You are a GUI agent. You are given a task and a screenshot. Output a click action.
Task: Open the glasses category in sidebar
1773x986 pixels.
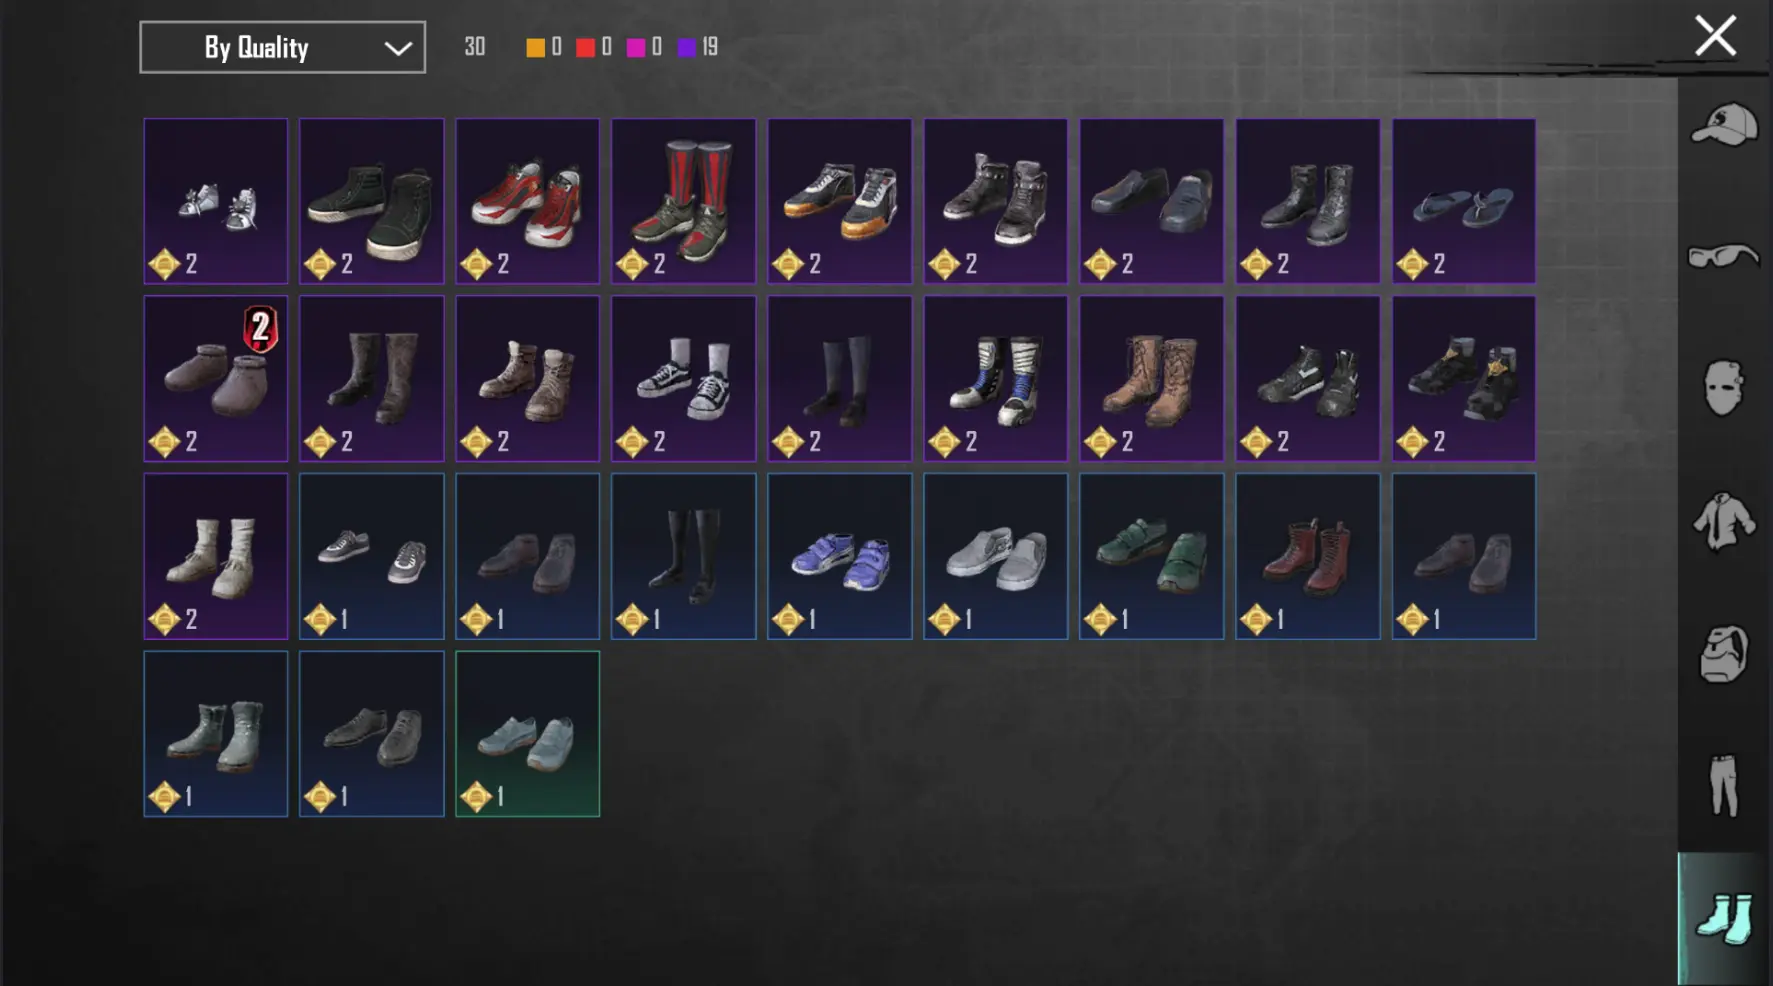click(x=1724, y=256)
